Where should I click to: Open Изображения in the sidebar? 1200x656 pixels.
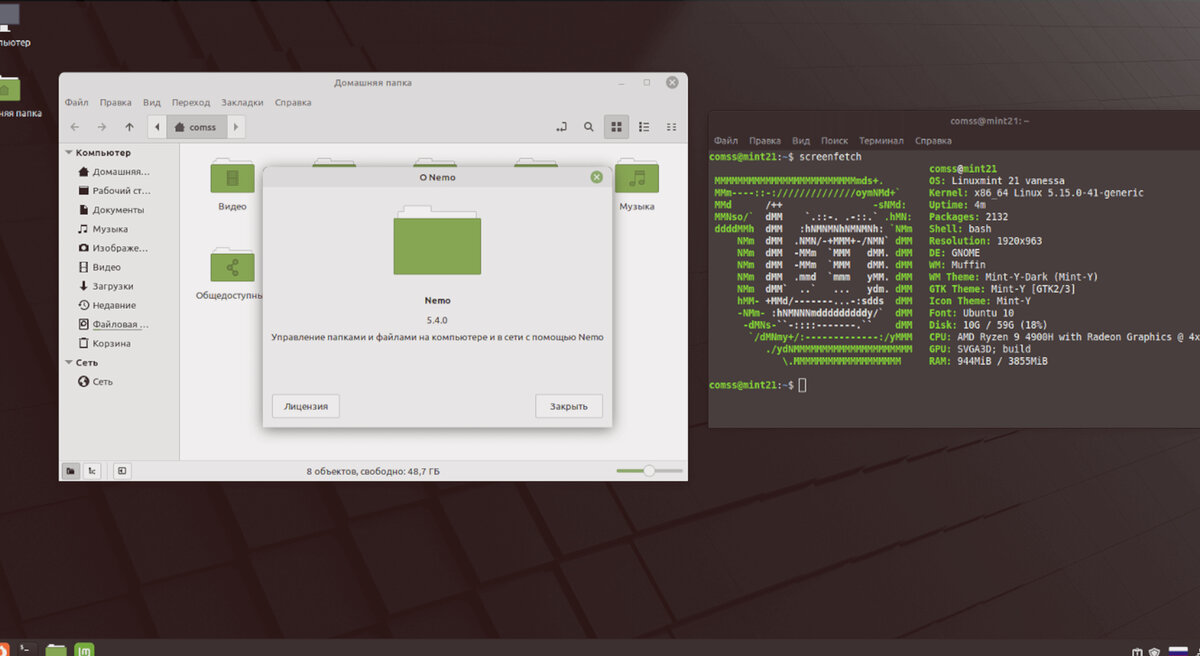tap(114, 248)
